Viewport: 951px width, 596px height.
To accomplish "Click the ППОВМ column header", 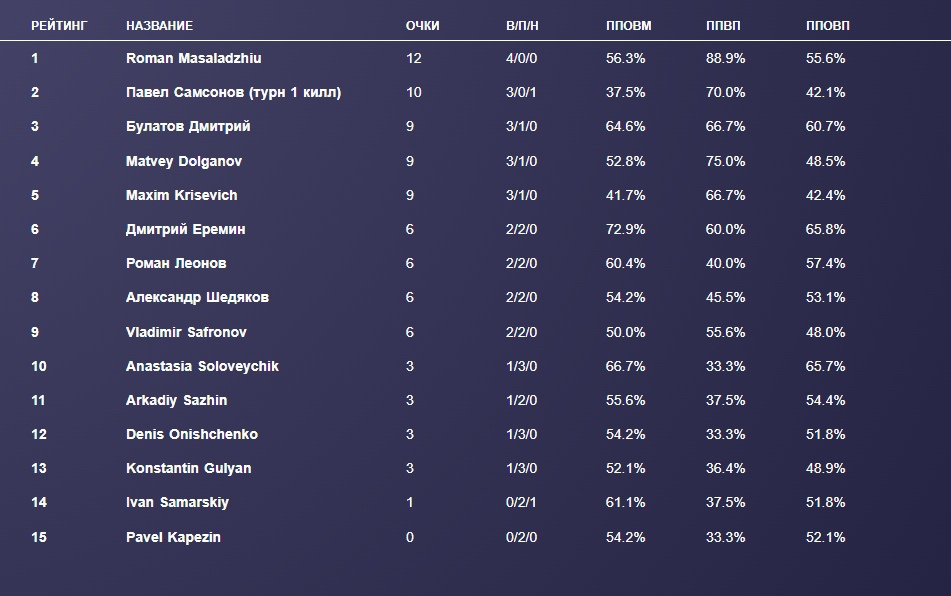I will click(x=628, y=25).
